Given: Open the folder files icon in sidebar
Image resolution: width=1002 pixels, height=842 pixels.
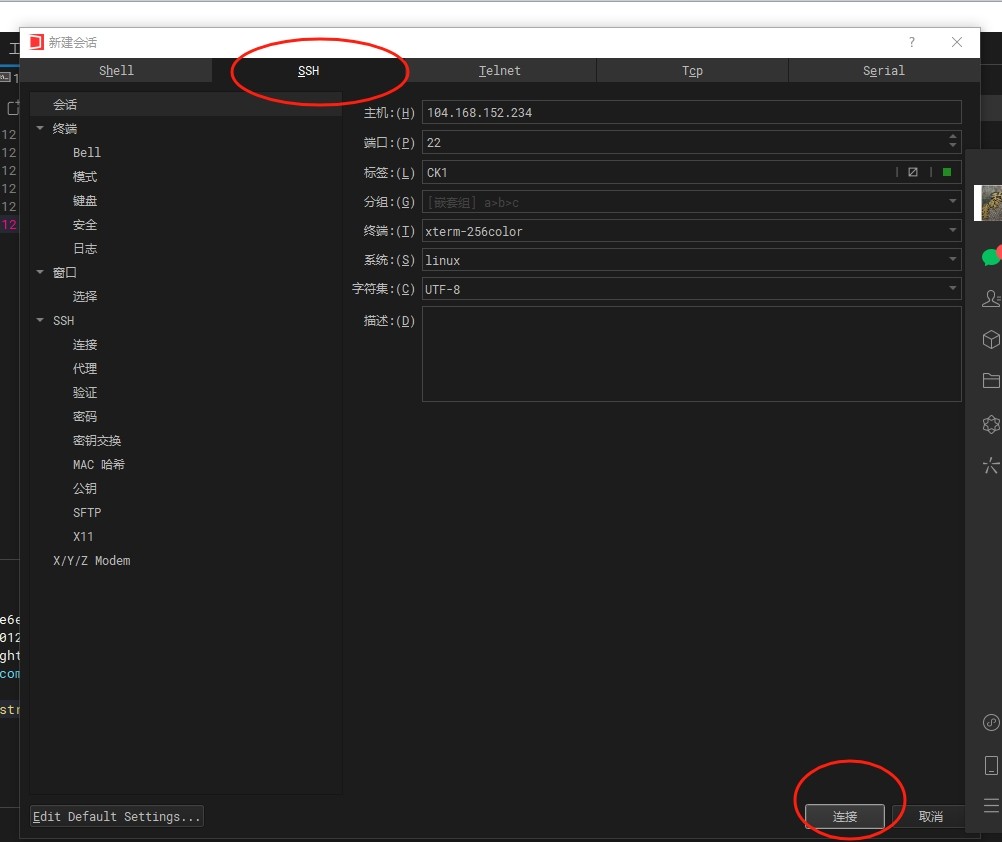Looking at the screenshot, I should point(990,380).
